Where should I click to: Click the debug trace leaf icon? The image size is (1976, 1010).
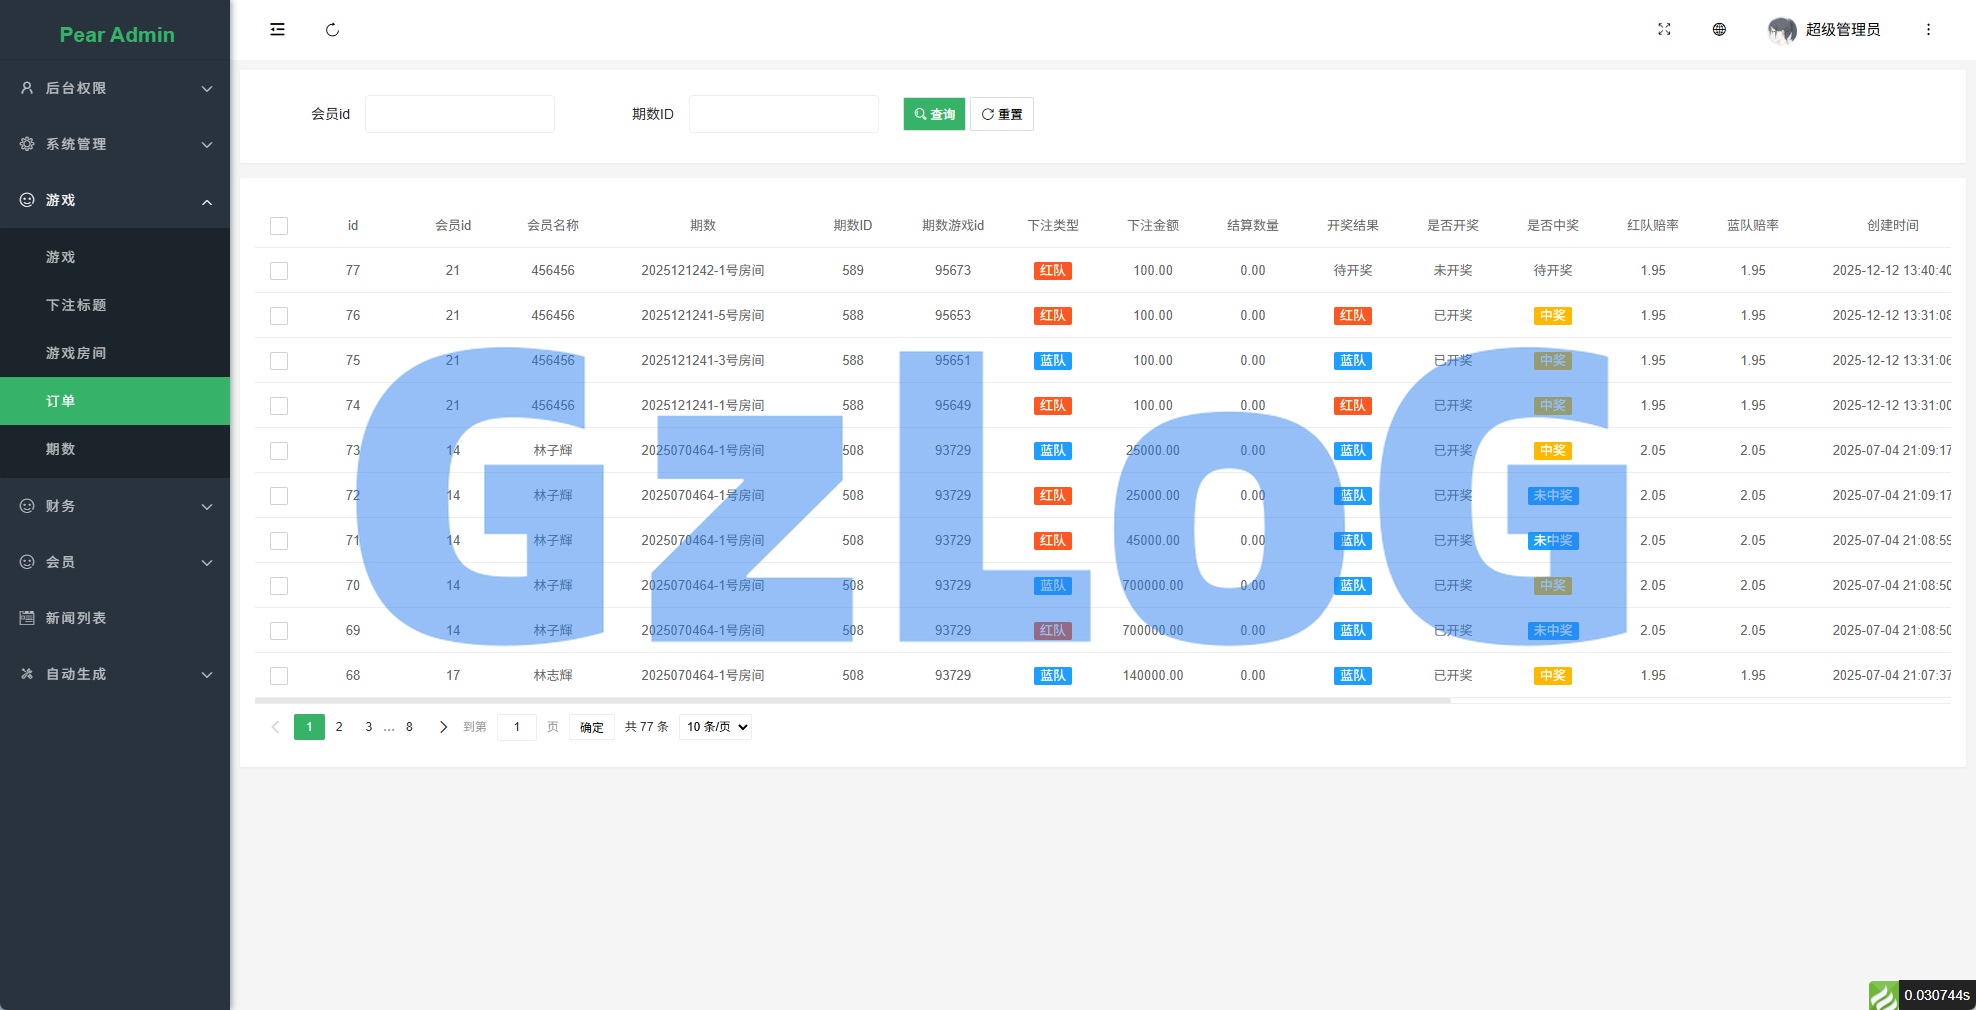coord(1883,995)
